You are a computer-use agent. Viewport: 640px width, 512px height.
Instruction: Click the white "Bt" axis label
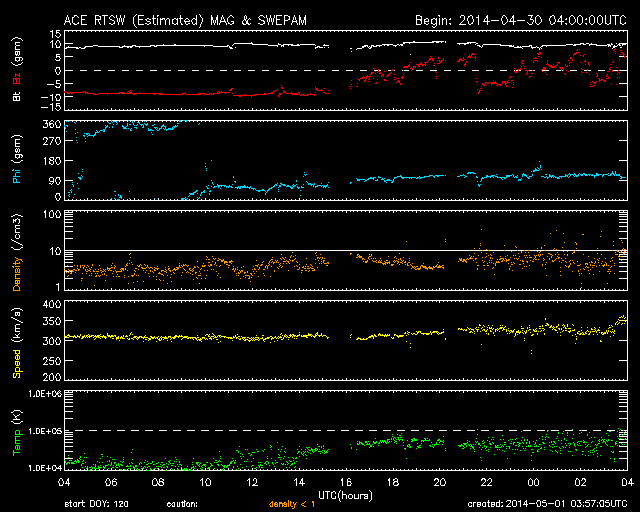click(x=17, y=96)
